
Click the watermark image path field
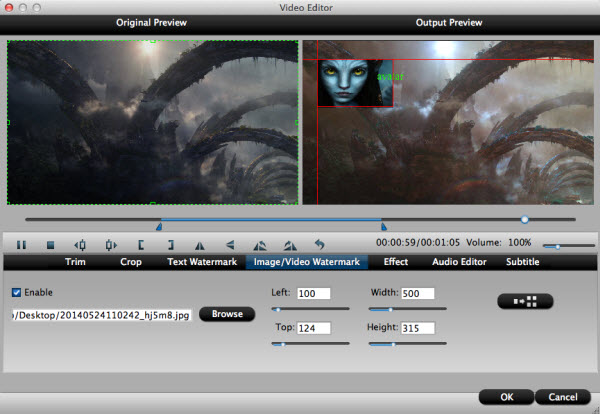point(101,315)
